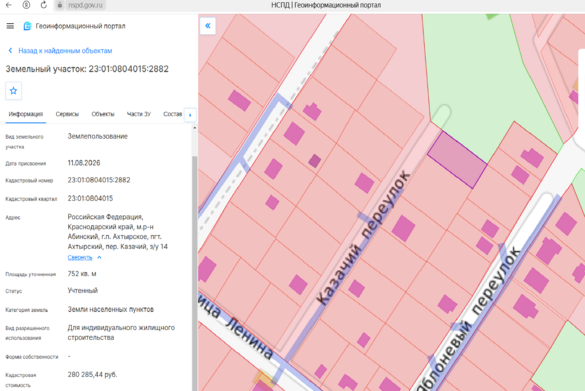Click the area value 752 кв. м
Image resolution: width=585 pixels, height=391 pixels.
[x=82, y=274]
